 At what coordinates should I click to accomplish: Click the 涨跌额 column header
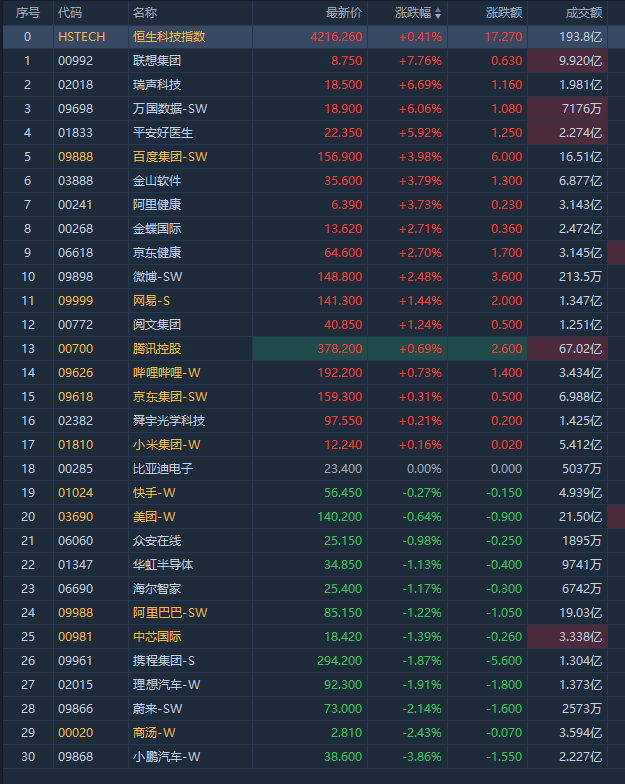(x=503, y=13)
